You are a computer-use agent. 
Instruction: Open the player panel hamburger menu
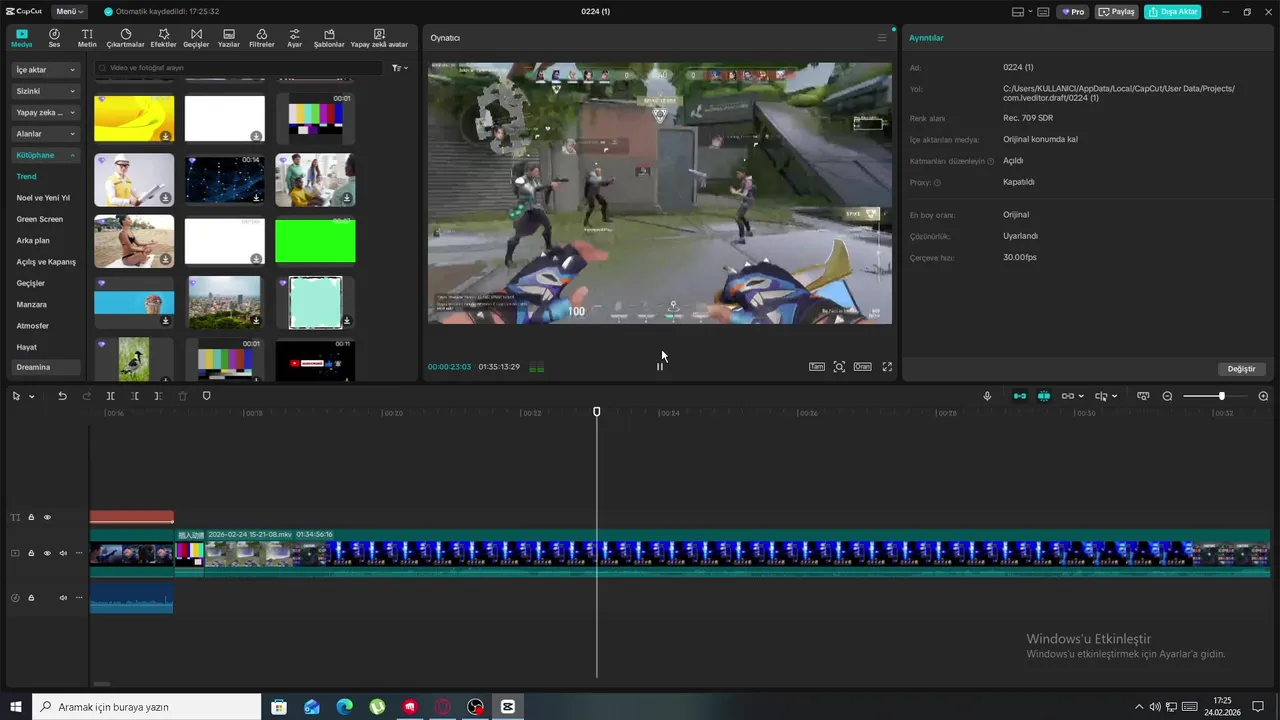click(882, 38)
